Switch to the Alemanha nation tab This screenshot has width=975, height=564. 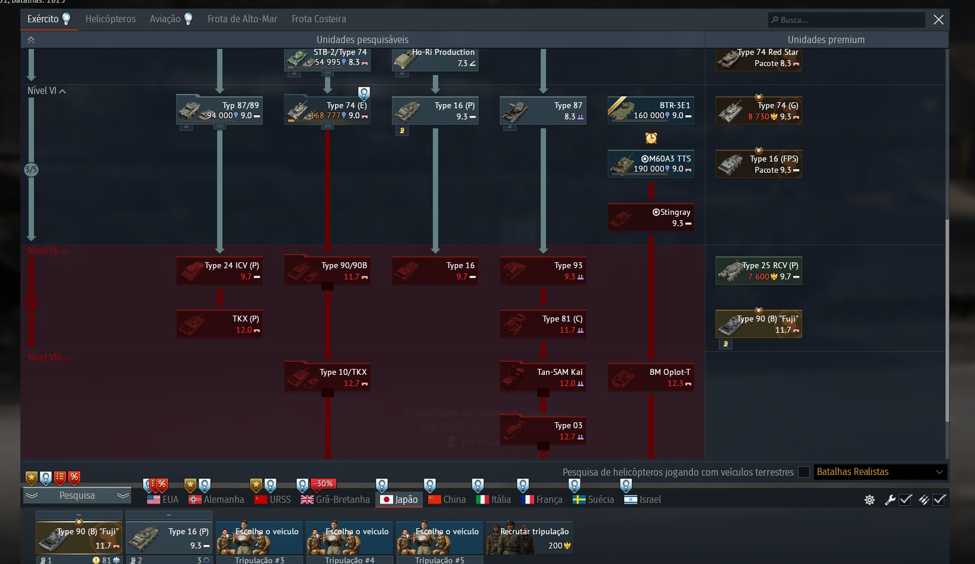(x=216, y=499)
